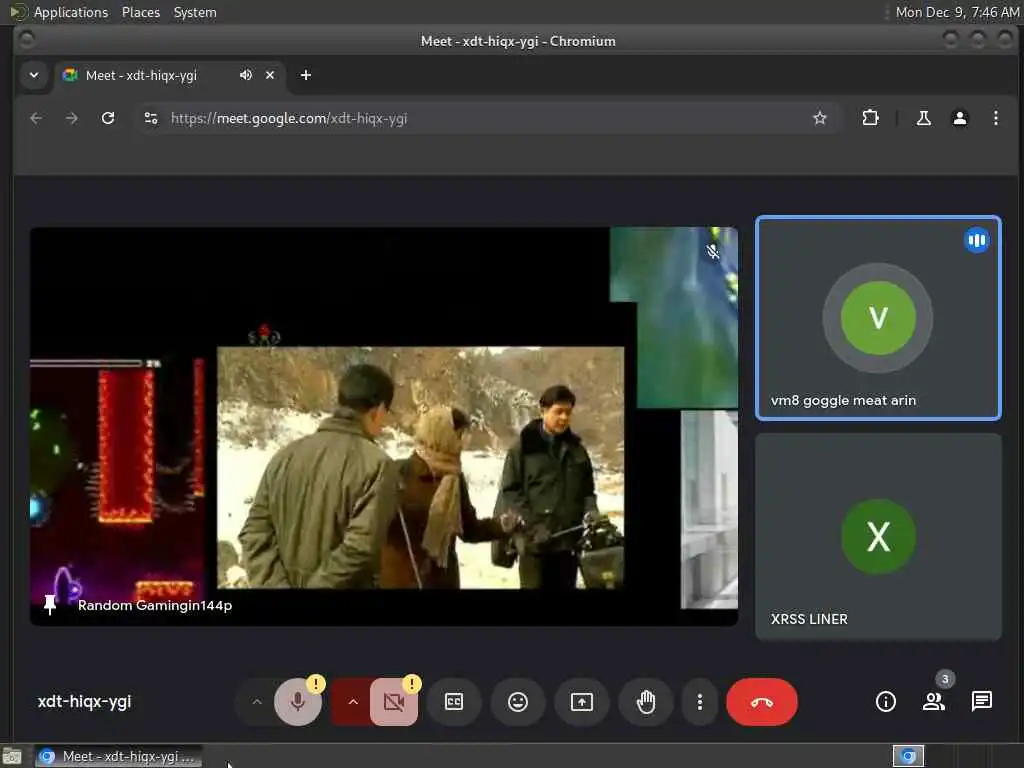Open the Places menu
The height and width of the screenshot is (768, 1024).
[x=140, y=12]
